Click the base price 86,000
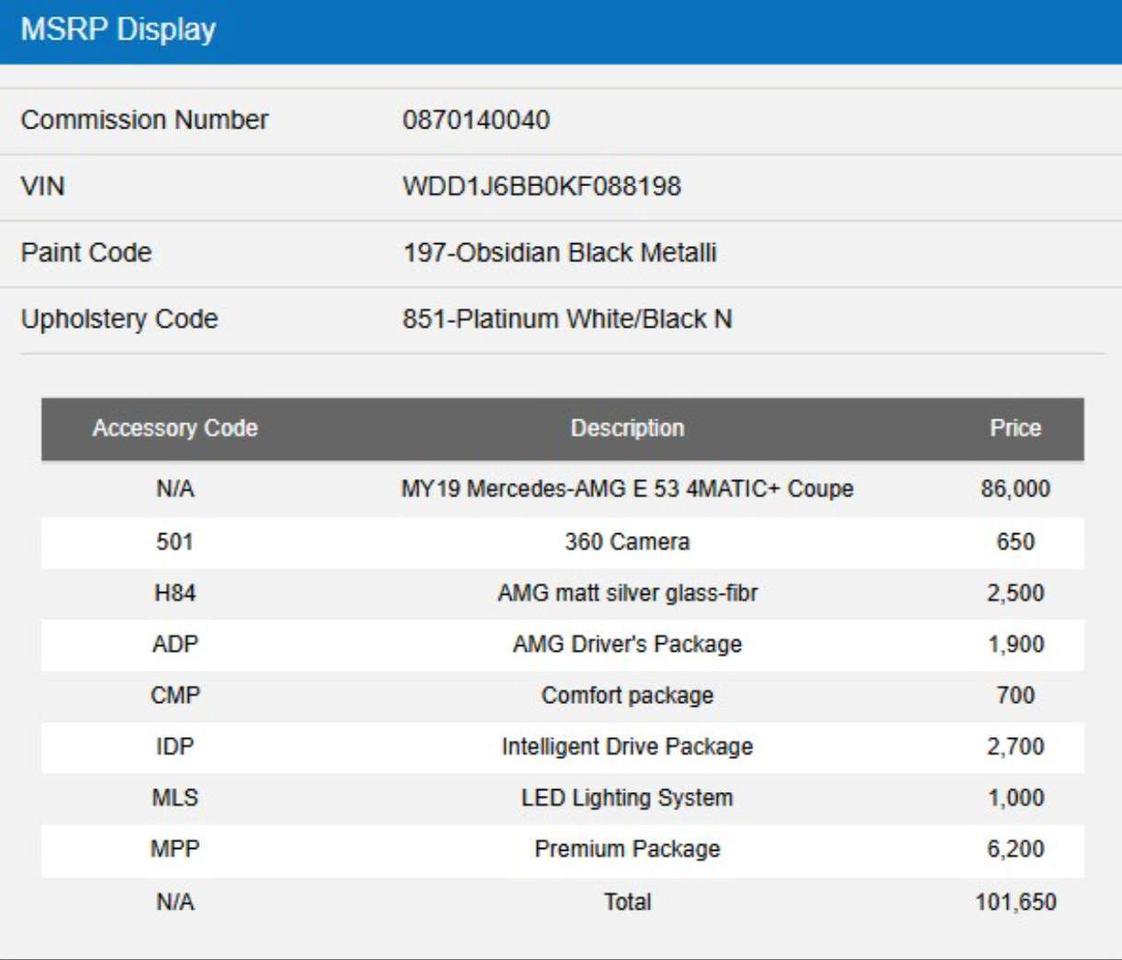Image resolution: width=1122 pixels, height=960 pixels. [x=1015, y=489]
